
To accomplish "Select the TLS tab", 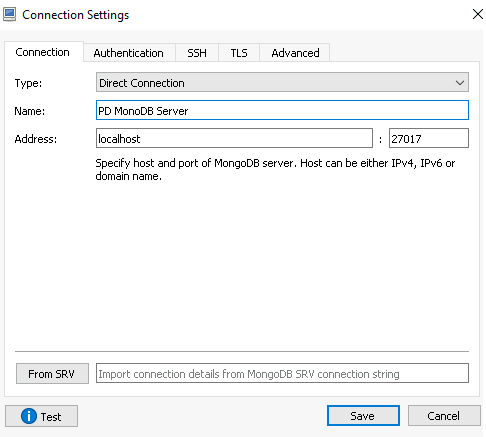I will point(239,53).
